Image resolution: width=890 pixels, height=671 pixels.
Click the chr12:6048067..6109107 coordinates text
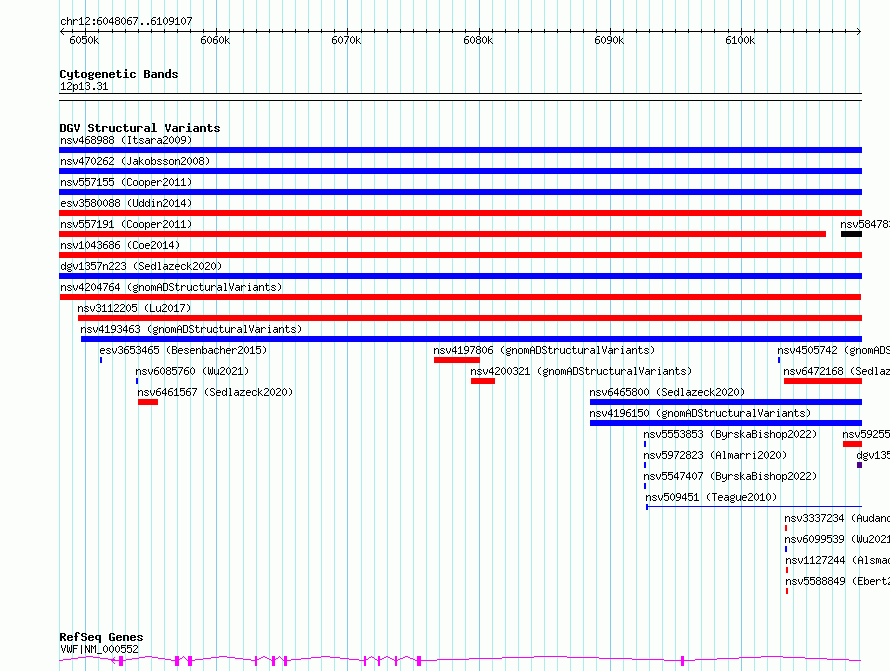tap(126, 21)
